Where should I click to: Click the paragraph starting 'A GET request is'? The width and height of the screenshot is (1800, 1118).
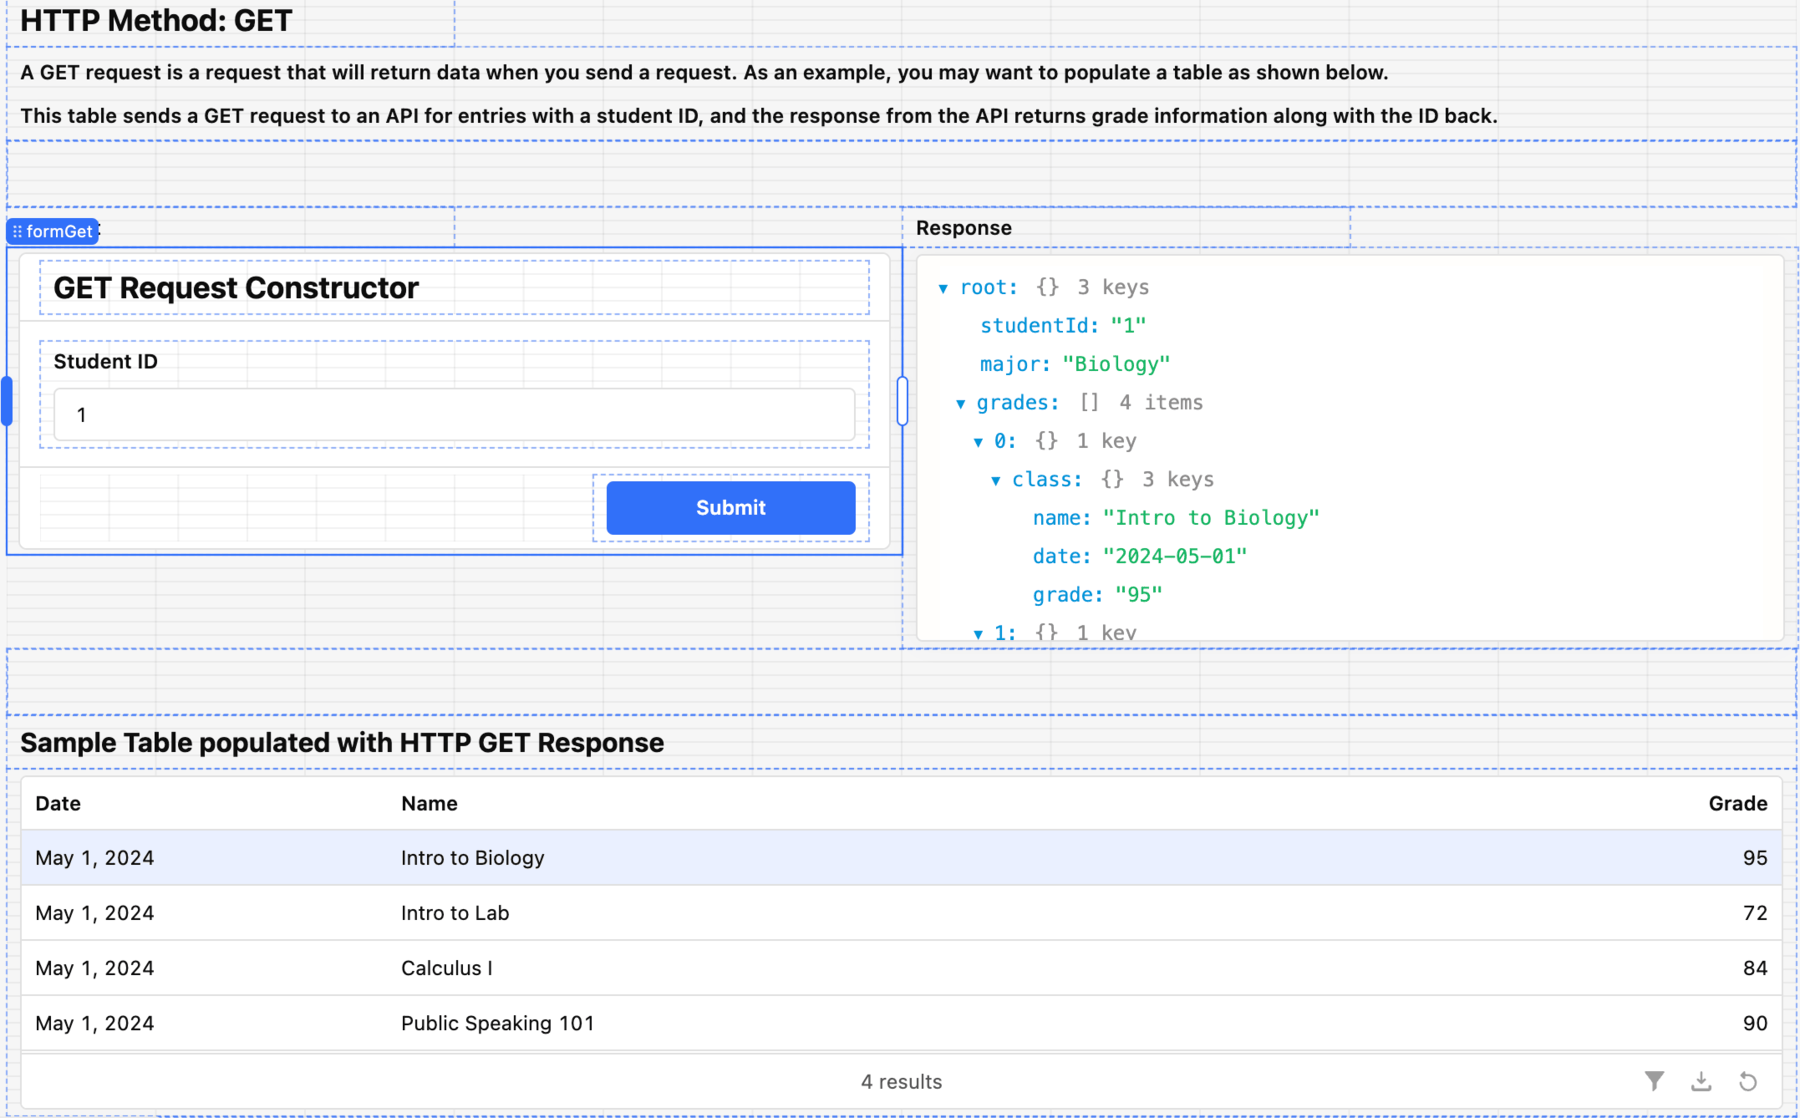point(704,72)
